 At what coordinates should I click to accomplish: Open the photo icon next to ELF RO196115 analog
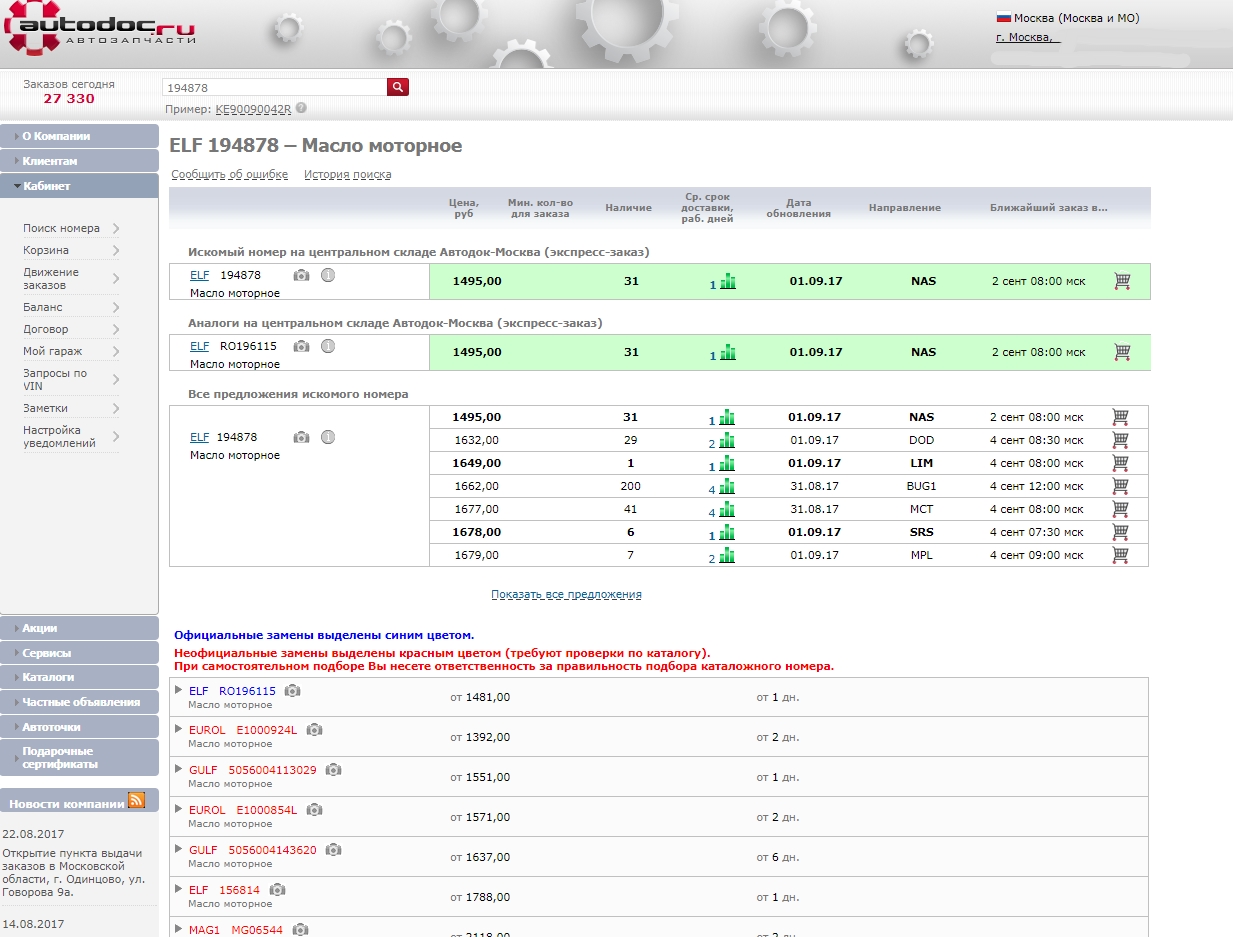pyautogui.click(x=301, y=347)
